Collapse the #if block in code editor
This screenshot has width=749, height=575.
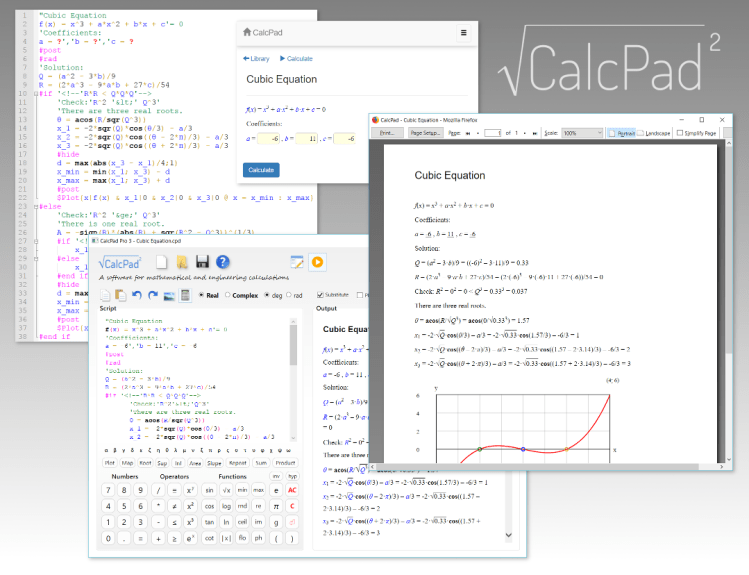(36, 94)
